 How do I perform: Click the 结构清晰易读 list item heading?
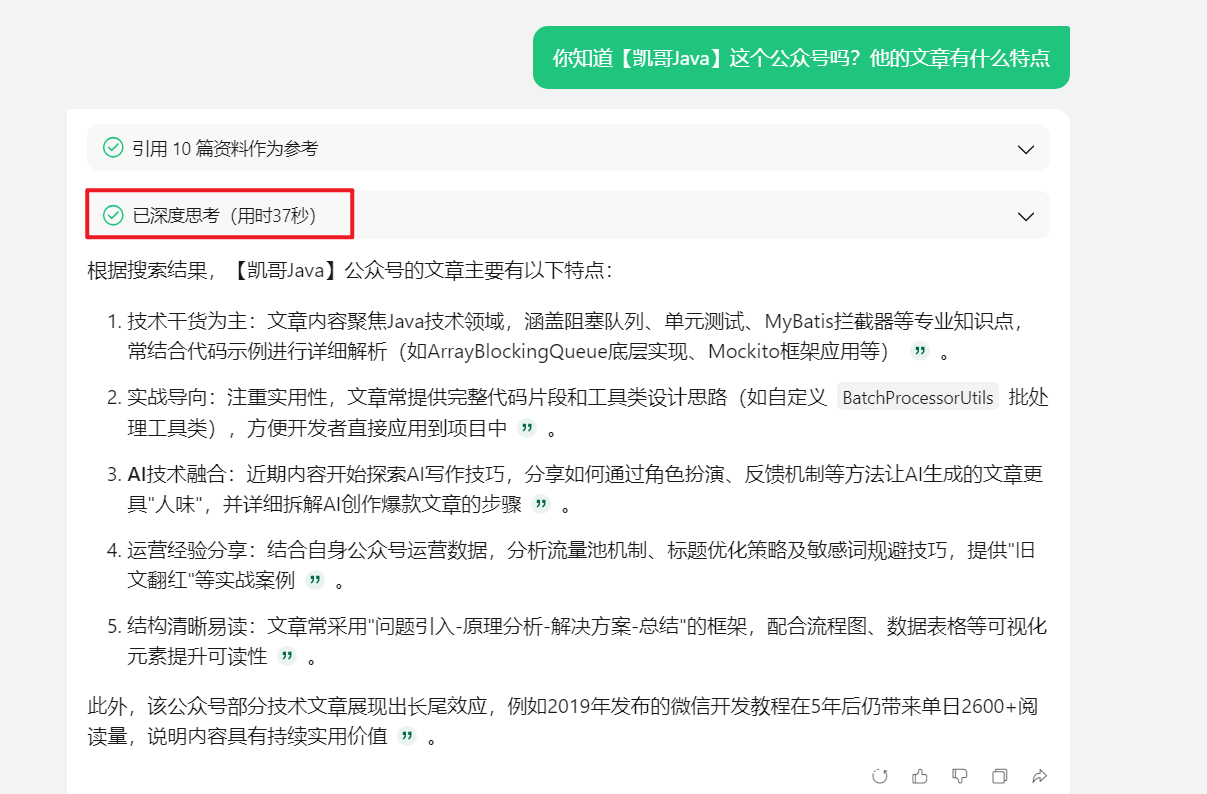(x=186, y=626)
